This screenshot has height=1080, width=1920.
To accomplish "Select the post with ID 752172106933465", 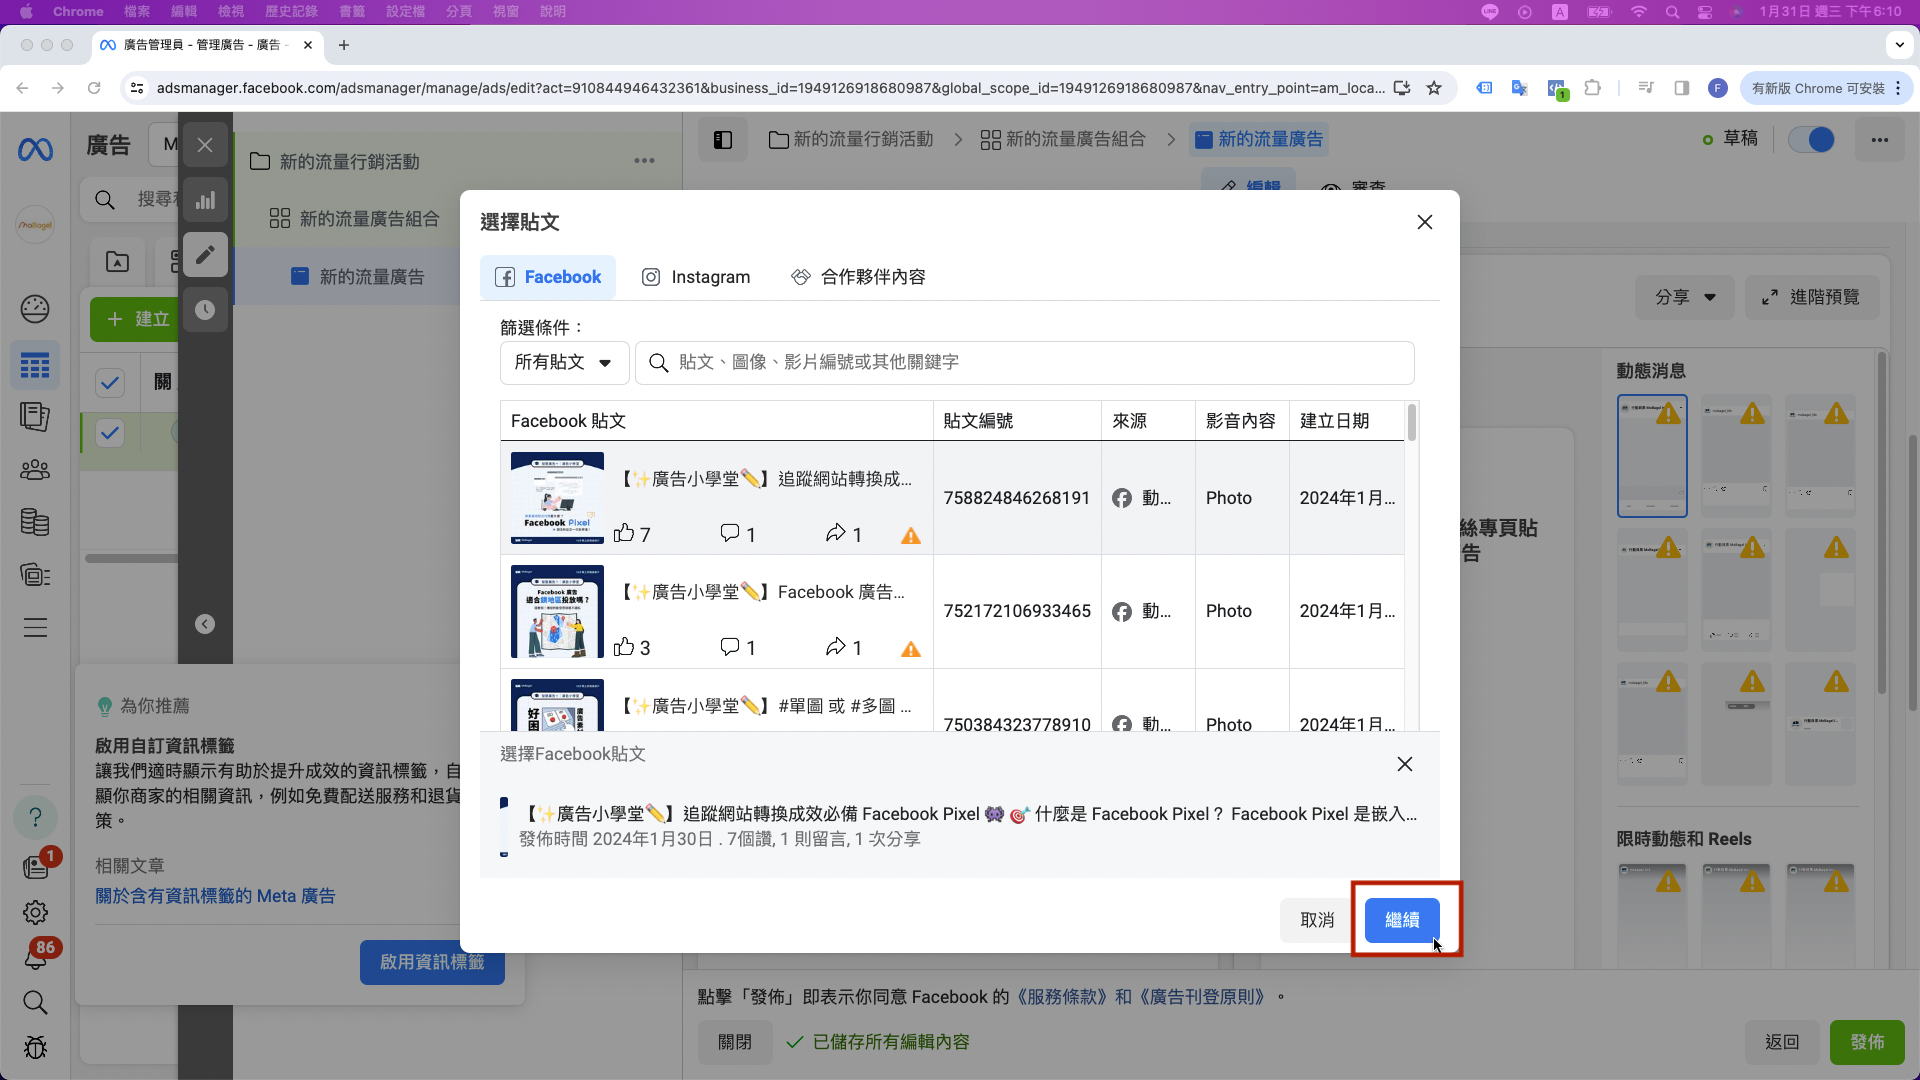I will [x=952, y=611].
